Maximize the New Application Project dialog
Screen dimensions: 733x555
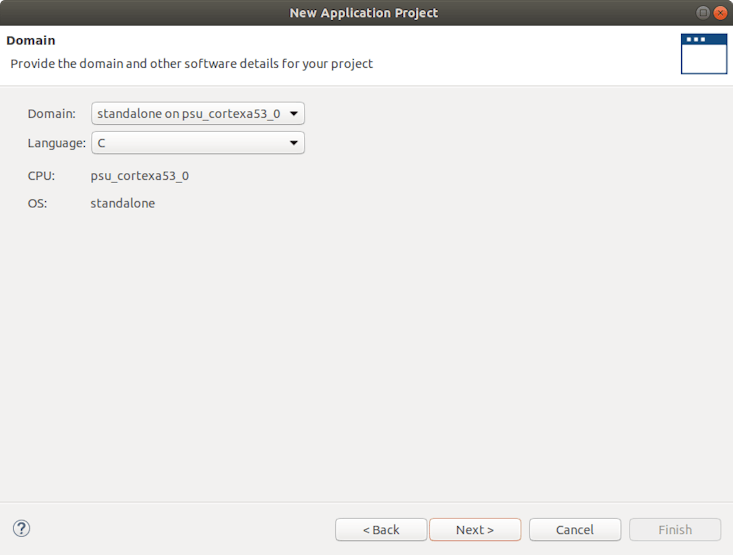[703, 12]
